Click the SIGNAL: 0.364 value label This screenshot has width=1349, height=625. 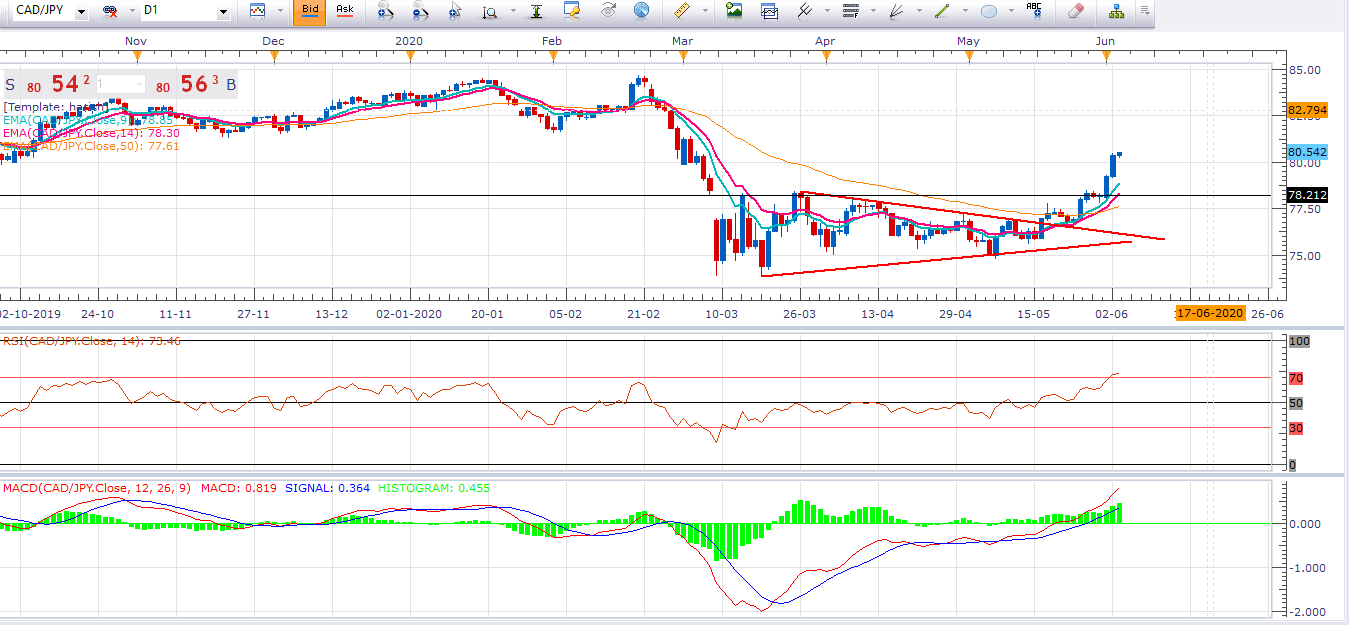click(328, 488)
